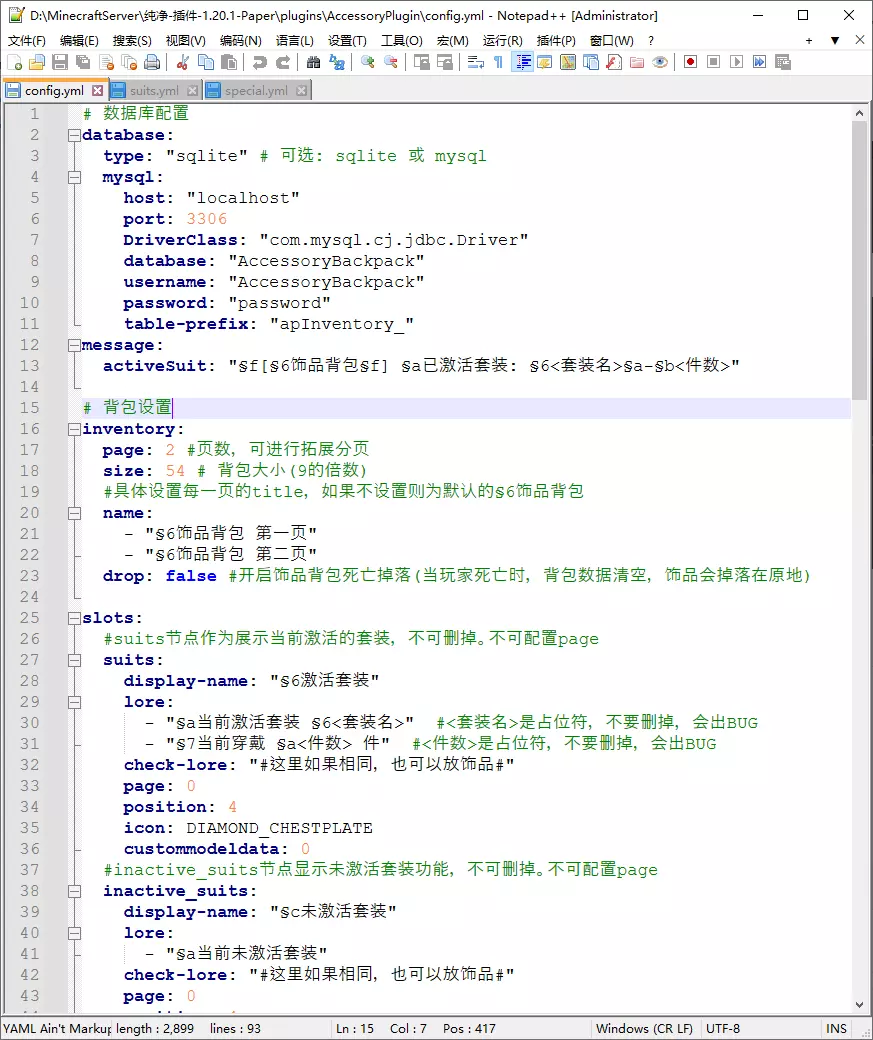
Task: Click the Zoom In toolbar icon
Action: (x=368, y=62)
